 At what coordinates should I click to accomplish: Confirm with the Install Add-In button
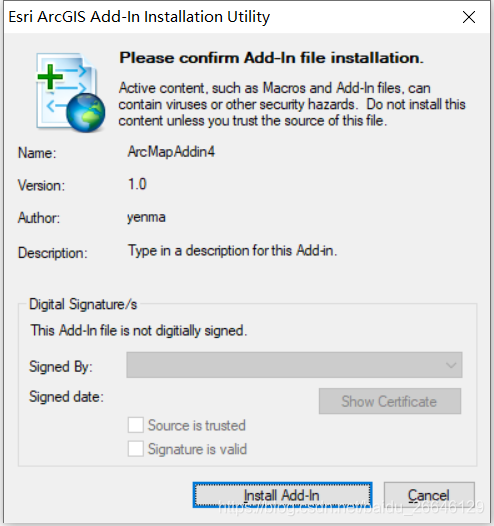pyautogui.click(x=282, y=495)
